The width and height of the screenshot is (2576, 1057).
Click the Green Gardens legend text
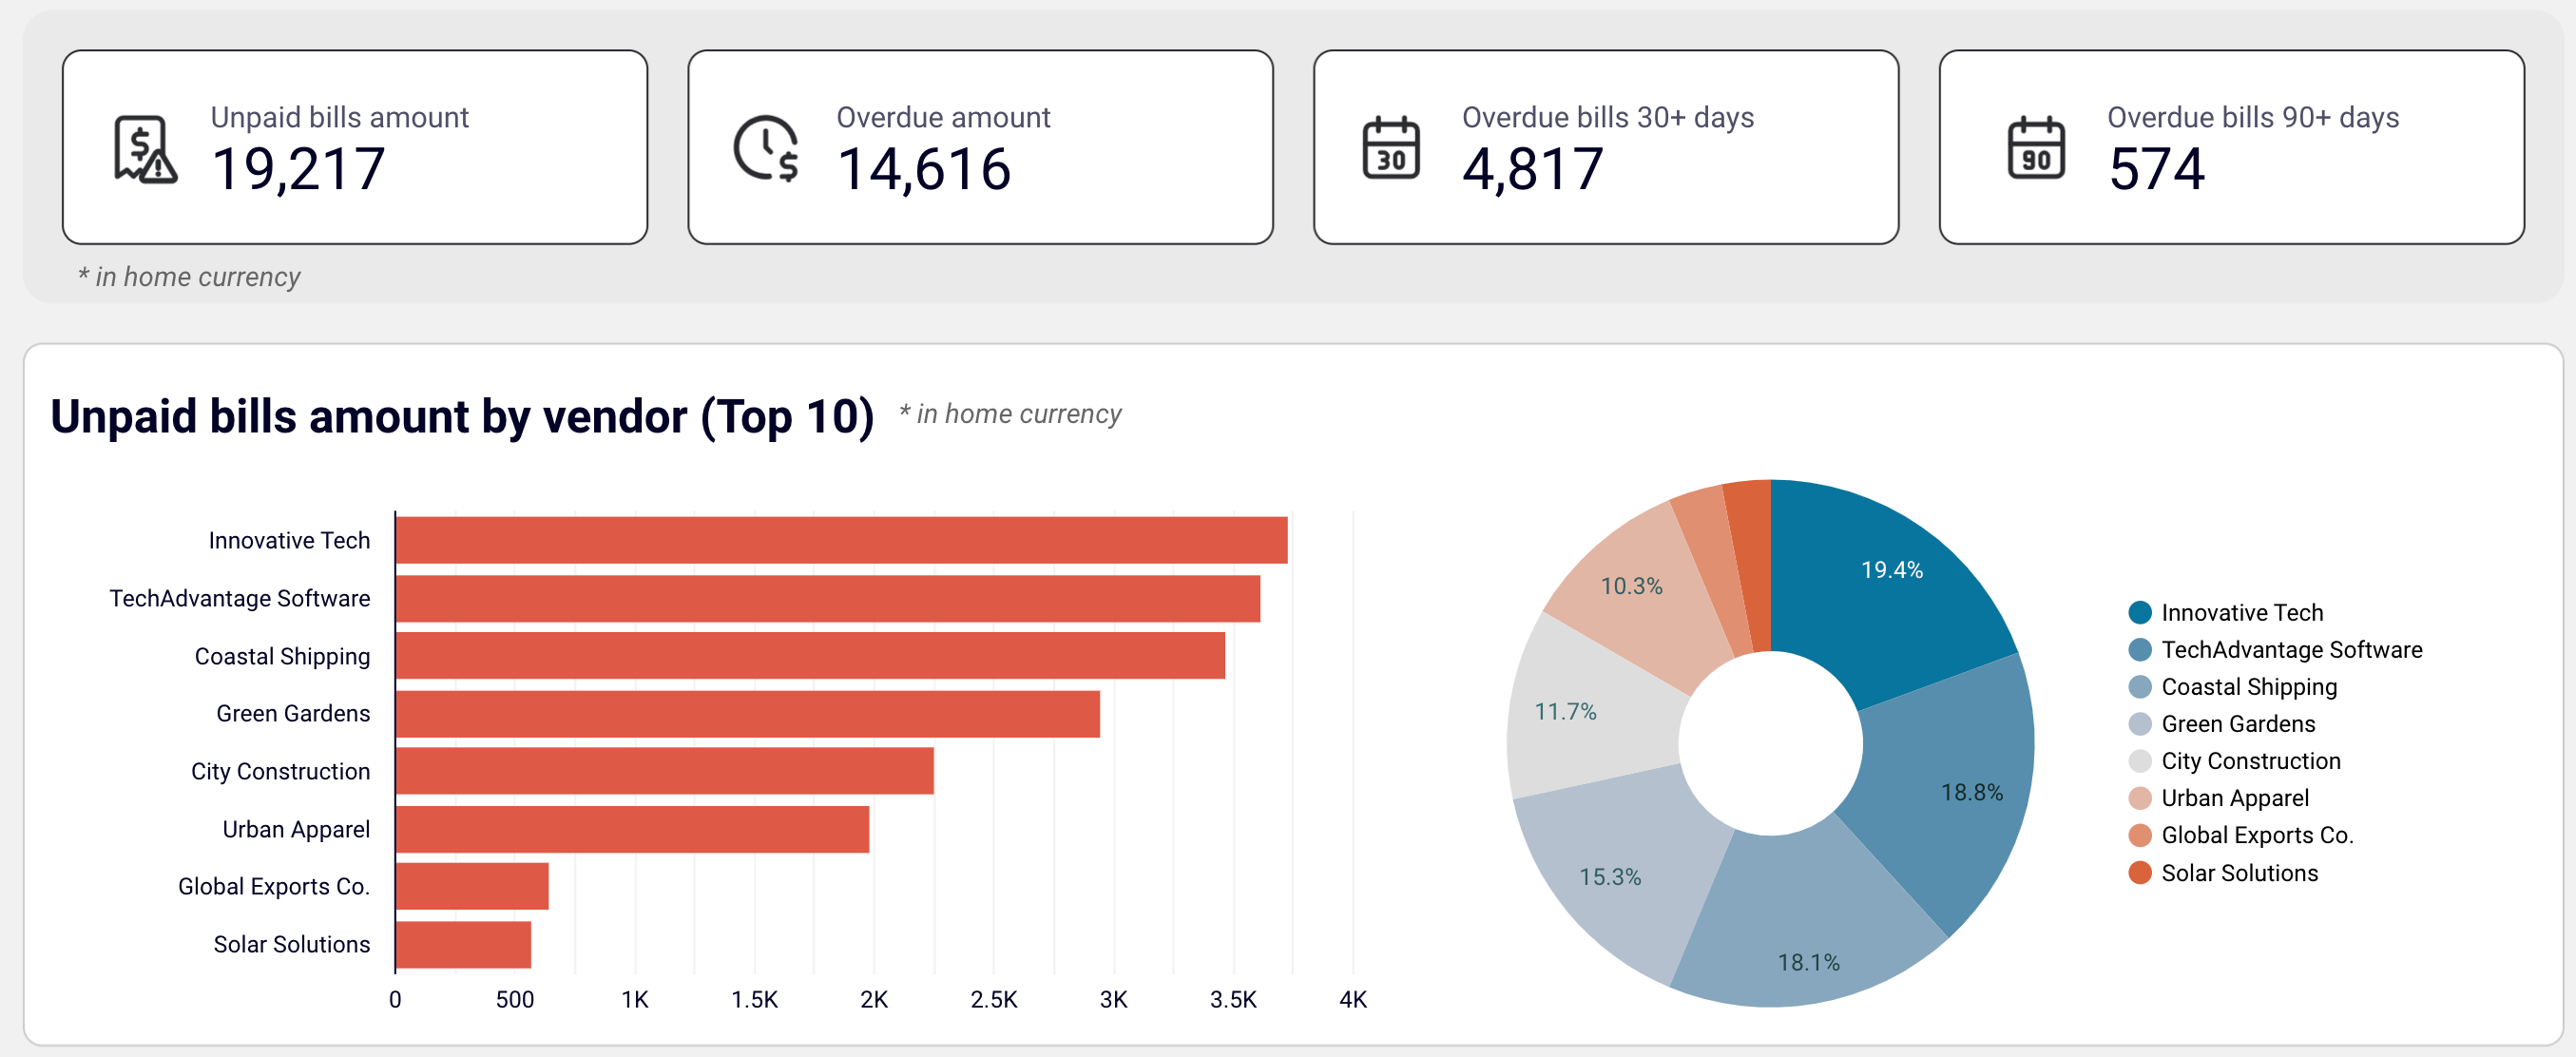[x=2238, y=723]
